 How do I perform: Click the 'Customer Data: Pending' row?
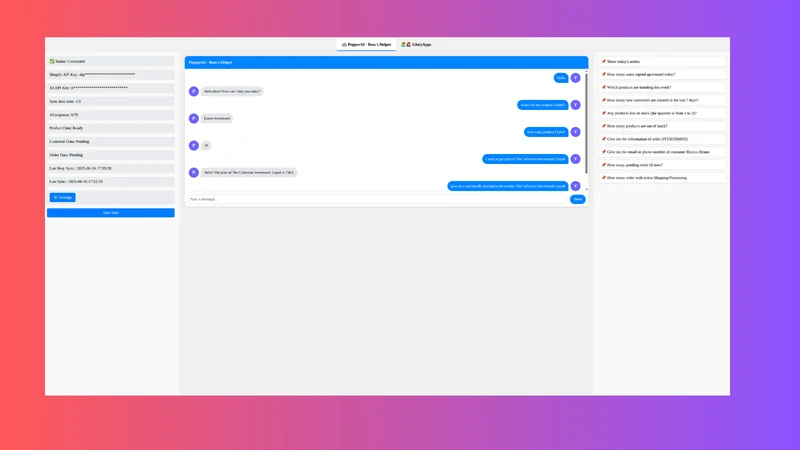(x=111, y=141)
